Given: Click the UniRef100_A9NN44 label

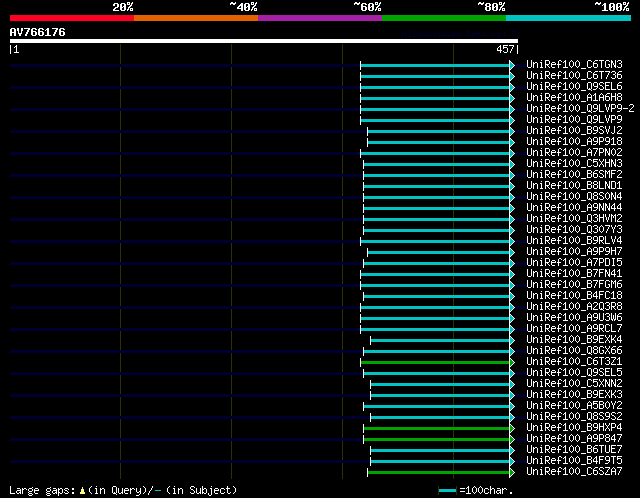Looking at the screenshot, I should [574, 208].
